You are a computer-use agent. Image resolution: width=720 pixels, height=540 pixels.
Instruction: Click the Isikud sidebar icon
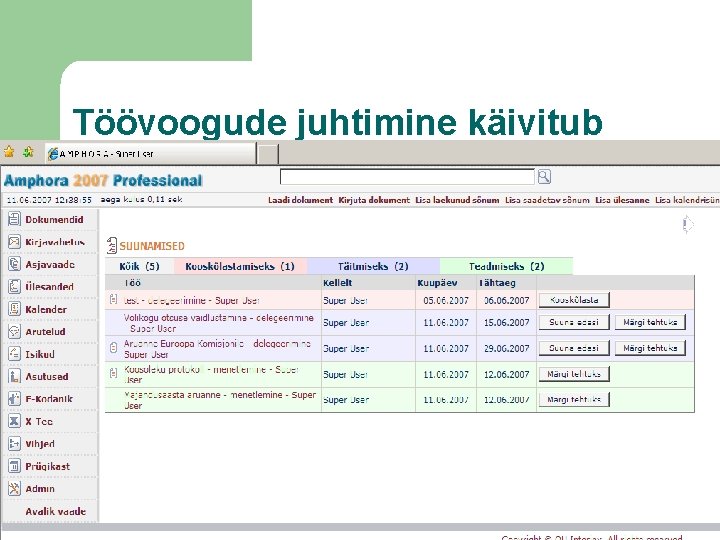coord(14,354)
